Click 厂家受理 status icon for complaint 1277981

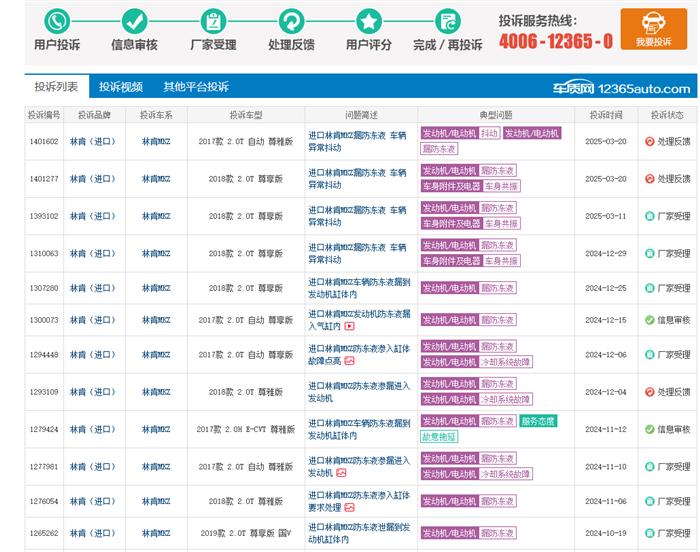pos(650,467)
